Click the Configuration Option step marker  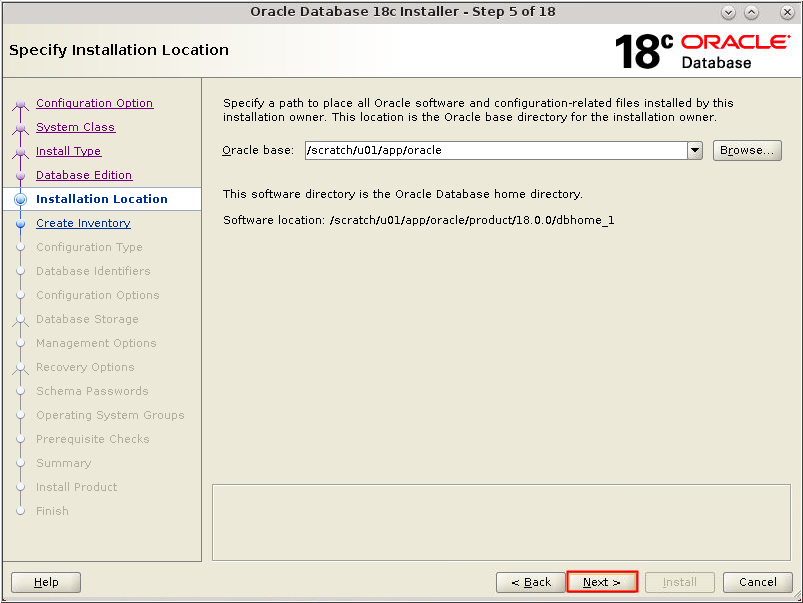[22, 103]
